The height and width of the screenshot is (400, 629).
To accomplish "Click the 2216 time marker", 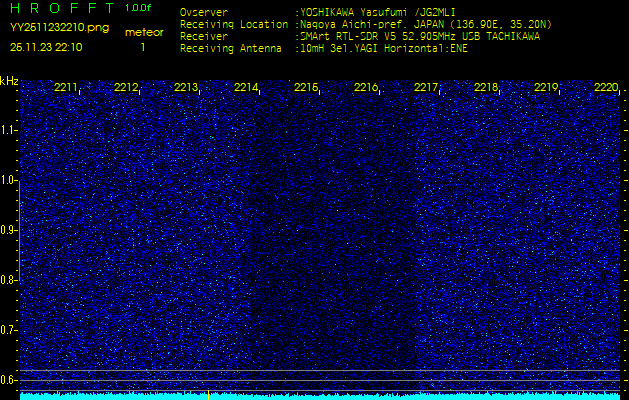I will coord(366,87).
